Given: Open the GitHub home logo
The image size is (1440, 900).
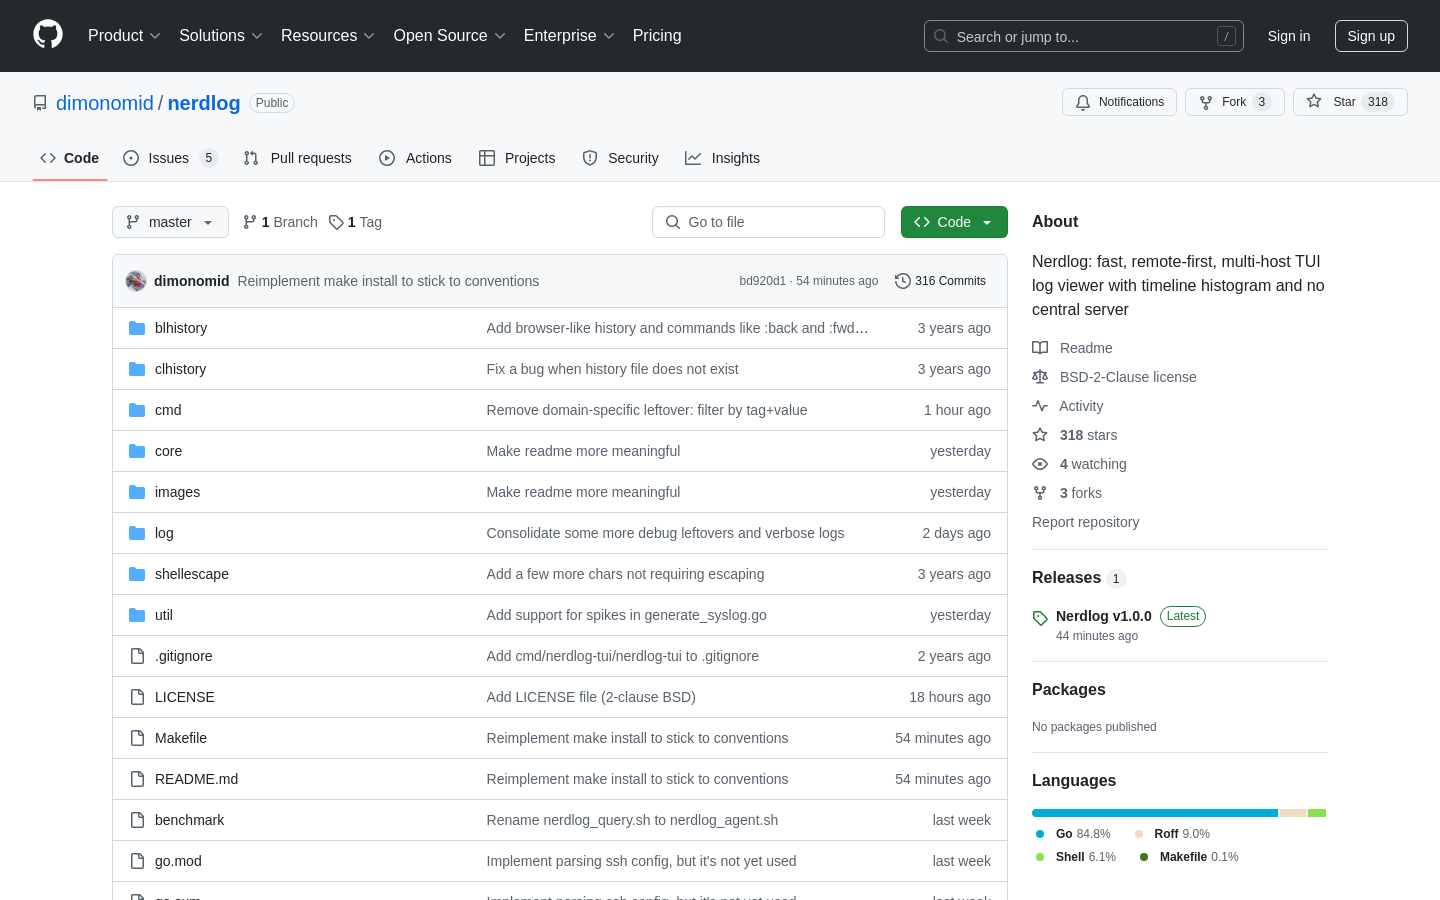Looking at the screenshot, I should point(48,35).
